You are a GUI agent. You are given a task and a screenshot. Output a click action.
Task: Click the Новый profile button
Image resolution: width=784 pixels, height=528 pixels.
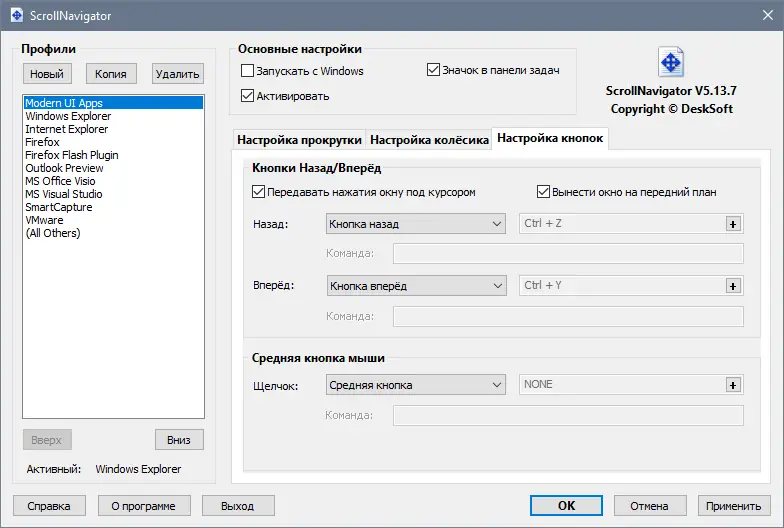pyautogui.click(x=47, y=74)
